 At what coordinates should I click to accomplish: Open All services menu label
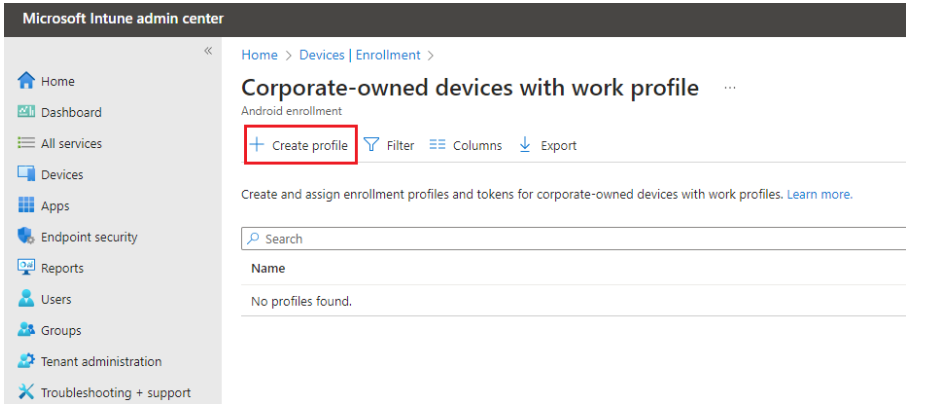[71, 143]
